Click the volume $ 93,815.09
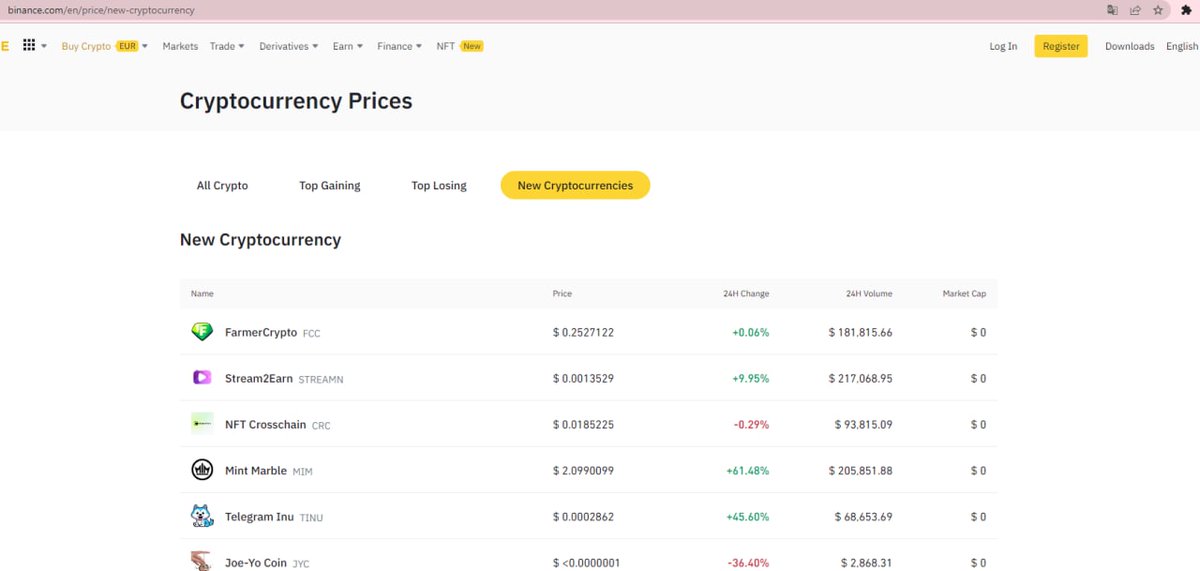The height and width of the screenshot is (571, 1200). [864, 424]
